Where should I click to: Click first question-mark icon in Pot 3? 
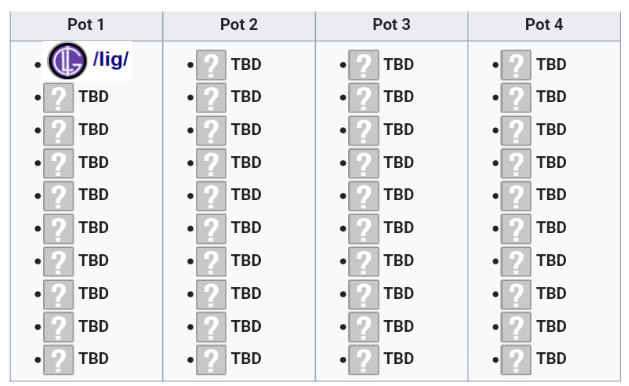tap(363, 65)
